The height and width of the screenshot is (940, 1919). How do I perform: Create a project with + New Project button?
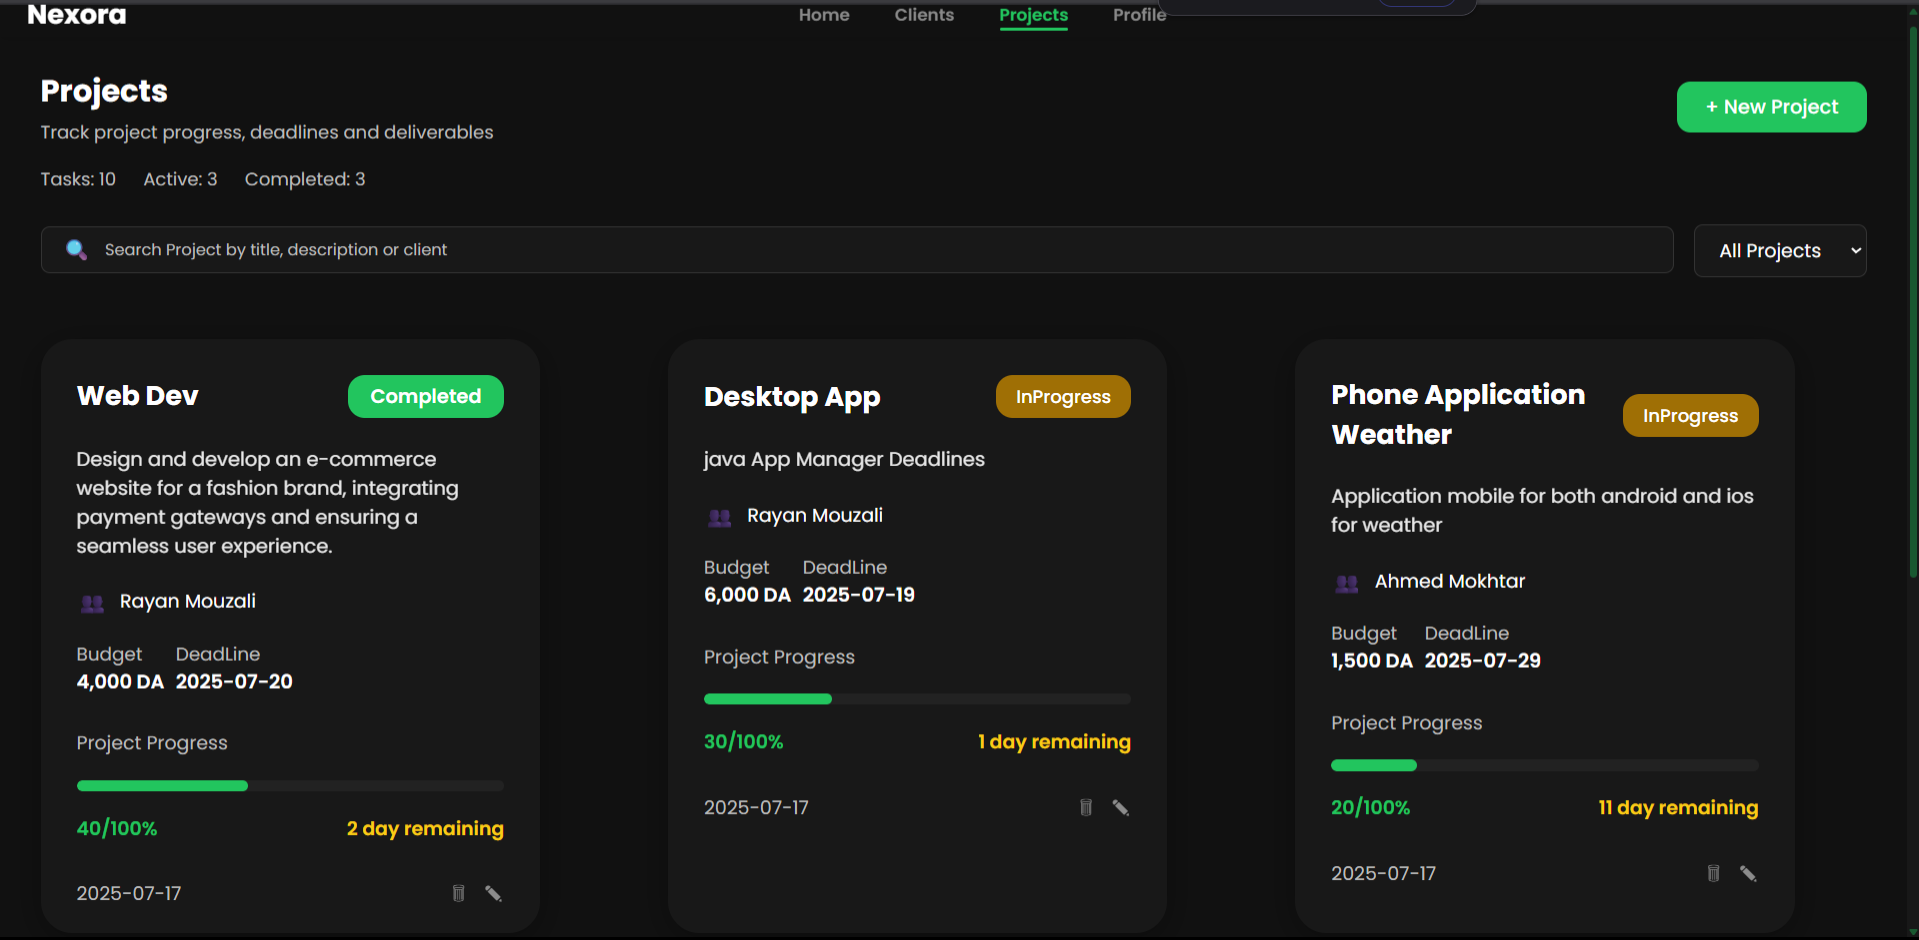click(1770, 106)
